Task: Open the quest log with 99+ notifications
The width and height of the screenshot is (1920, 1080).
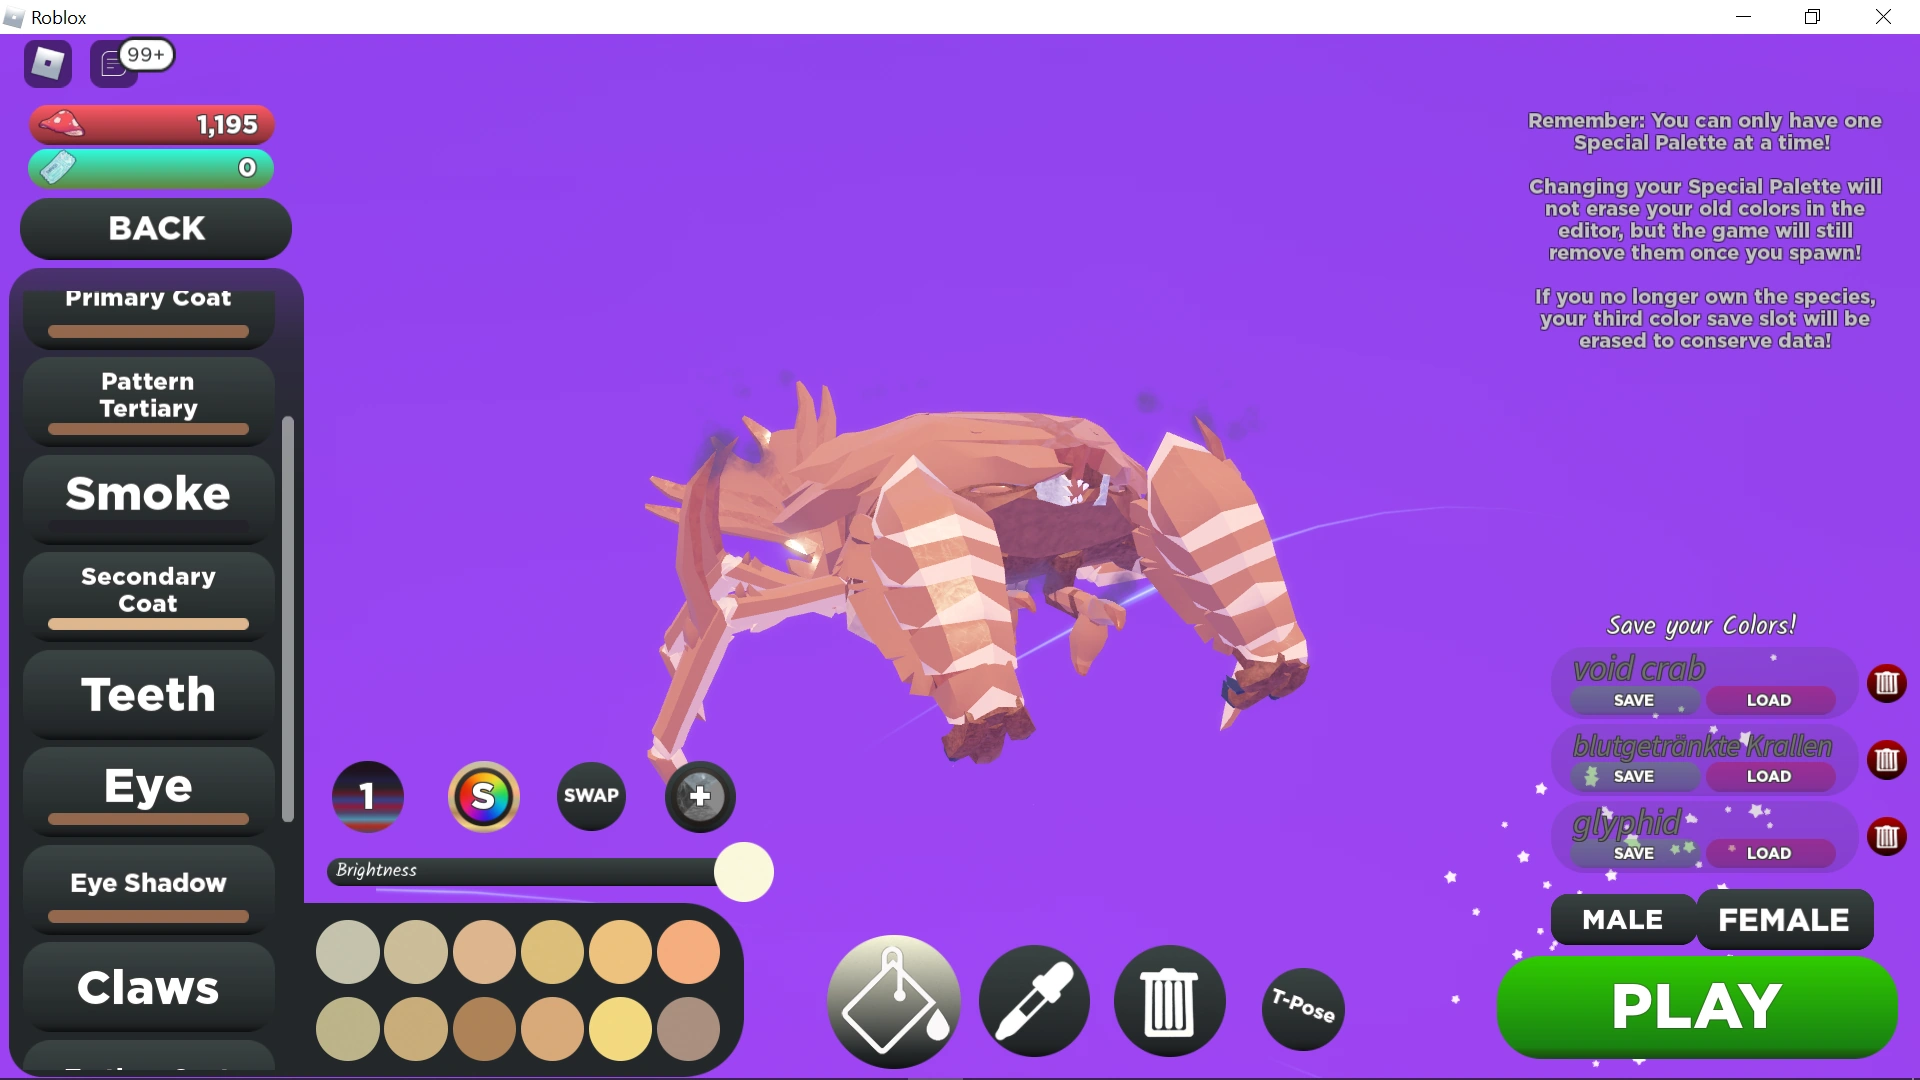Action: (113, 62)
